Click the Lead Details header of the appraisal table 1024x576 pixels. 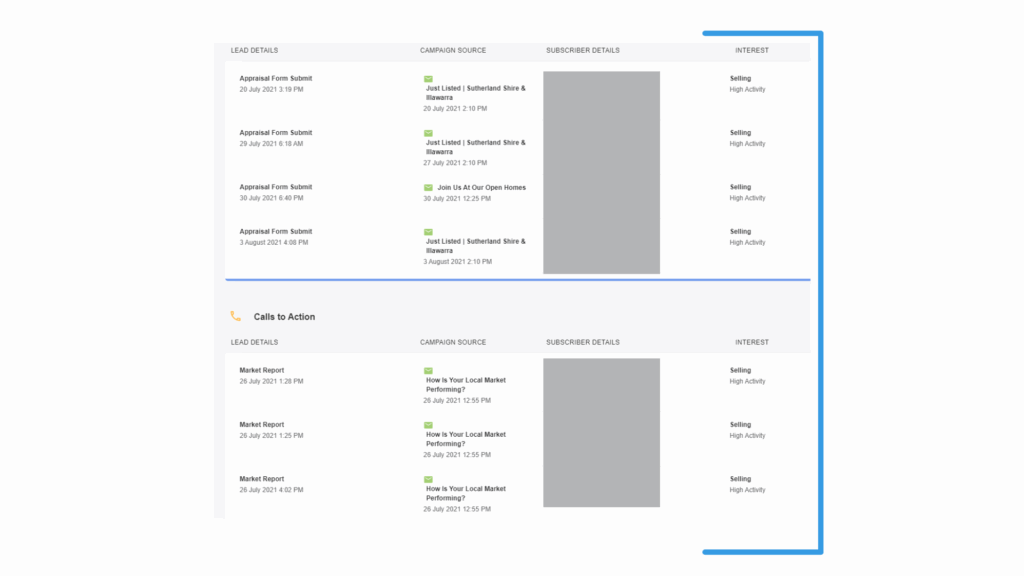click(254, 50)
